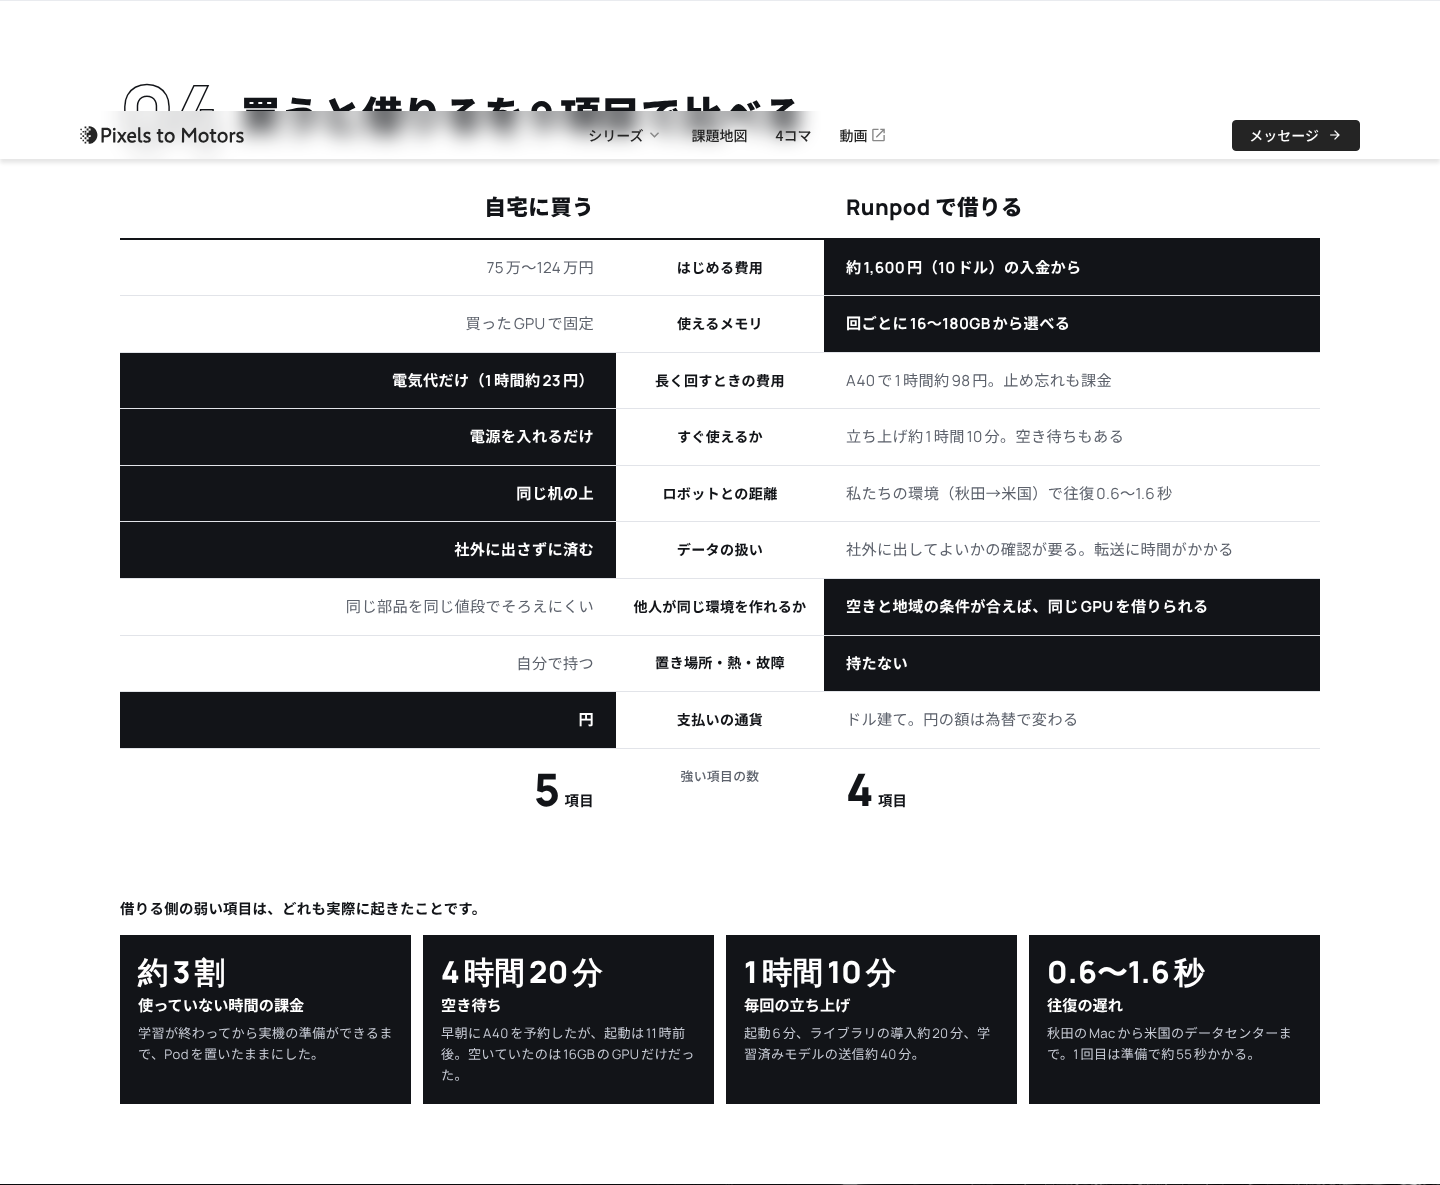This screenshot has width=1440, height=1185.
Task: Click the 他人が同じ環境を作れるか row label
Action: (x=720, y=607)
